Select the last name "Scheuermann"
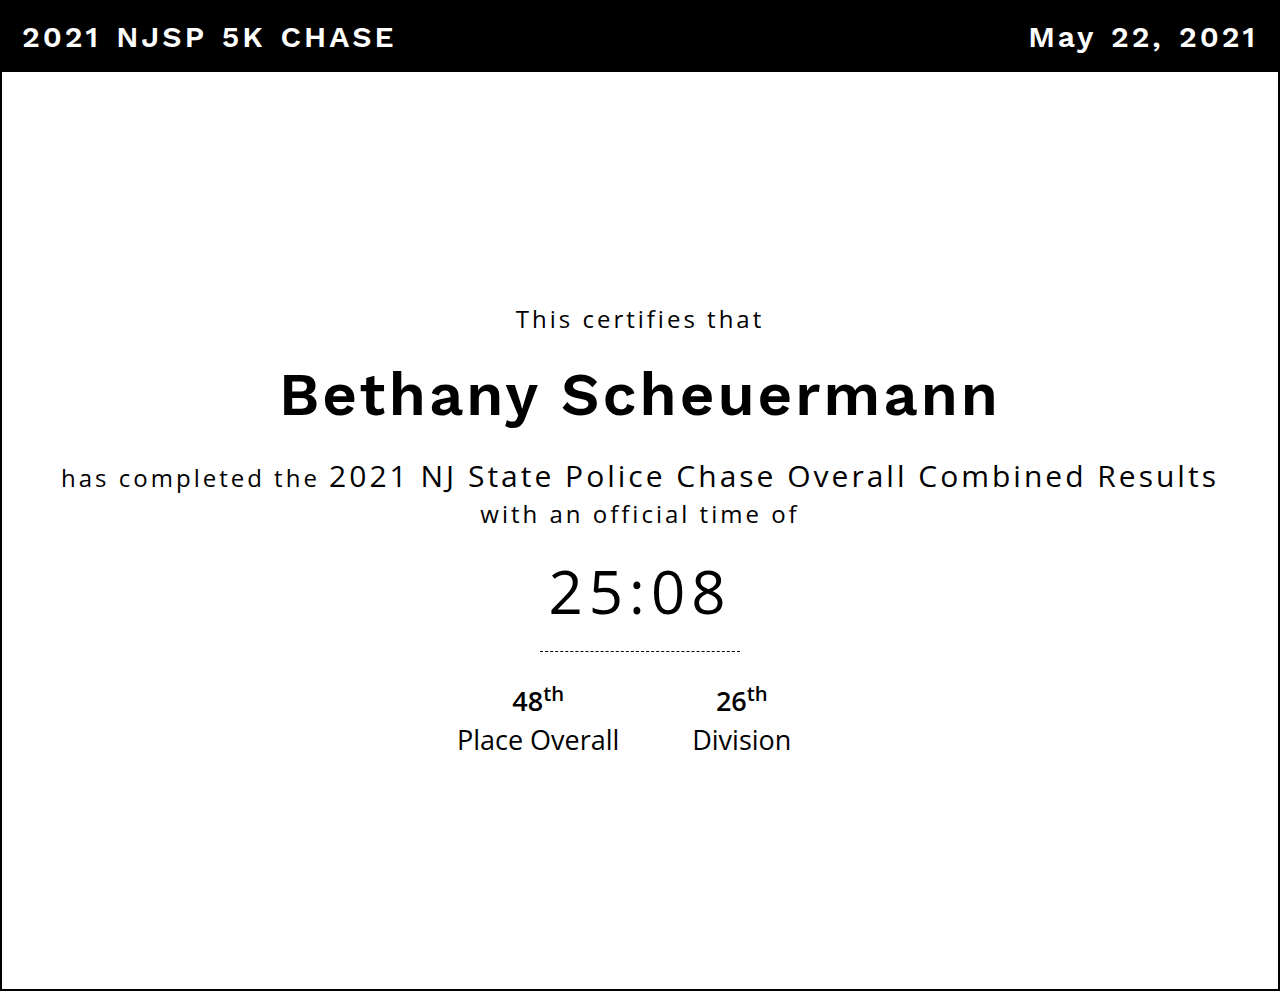The image size is (1280, 991). [780, 396]
